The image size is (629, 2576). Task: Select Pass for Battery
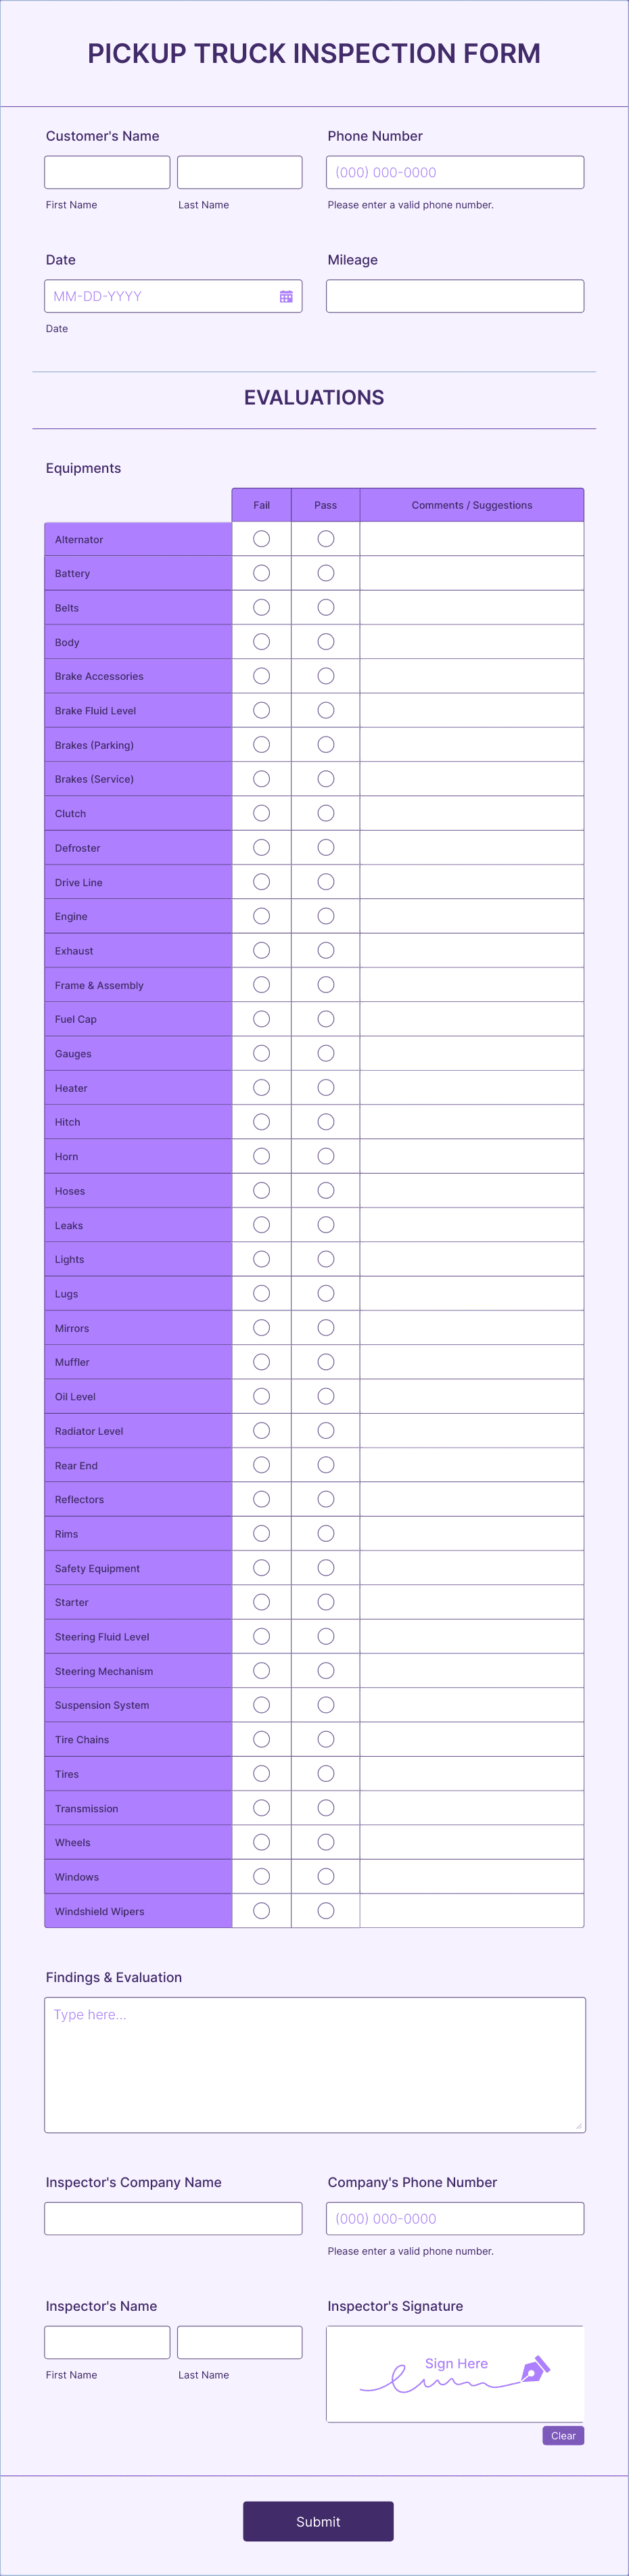326,573
